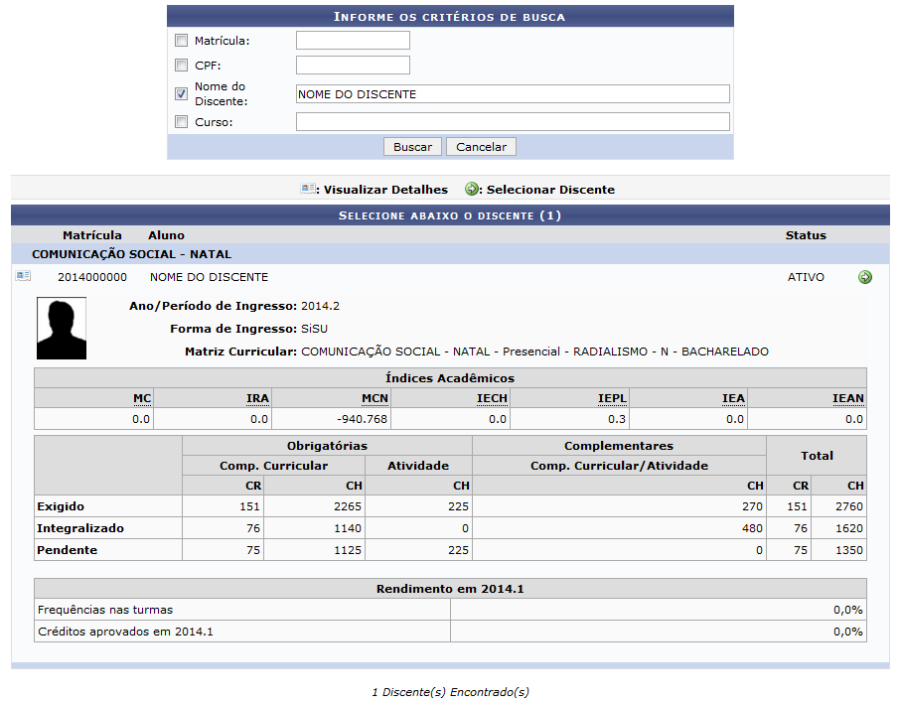Click the Matrícula text field

[x=353, y=41]
